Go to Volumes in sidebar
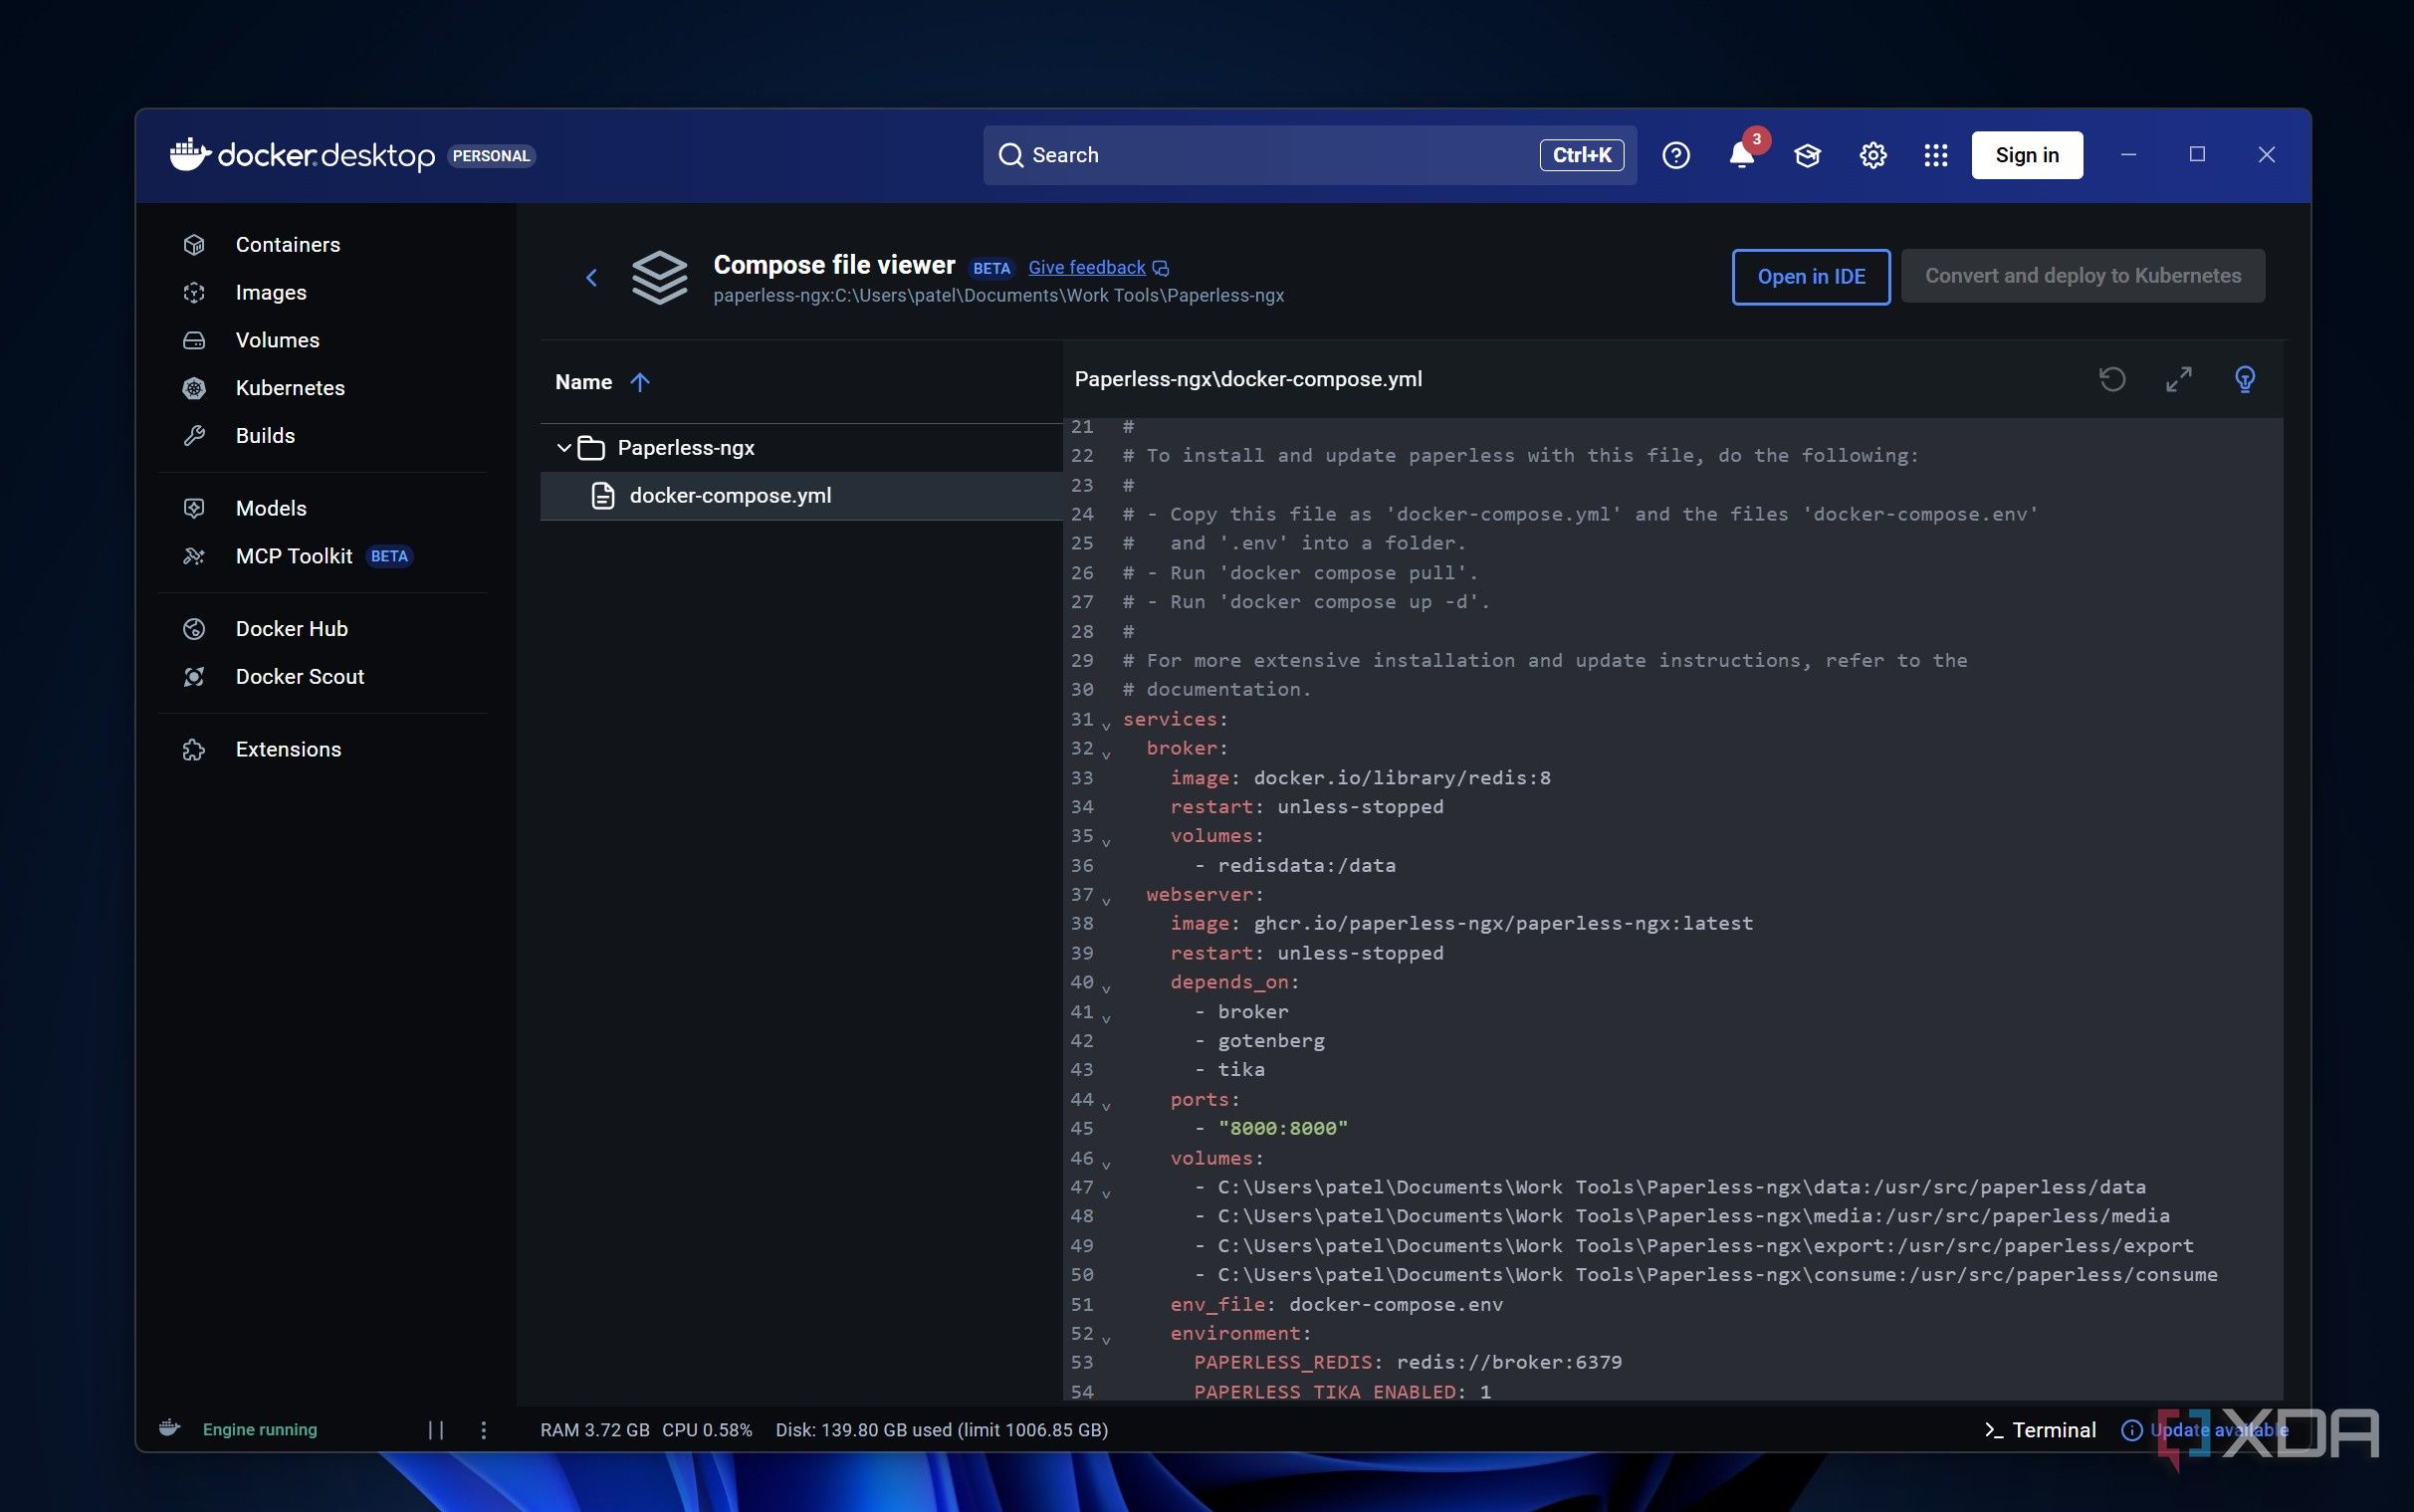 [277, 340]
